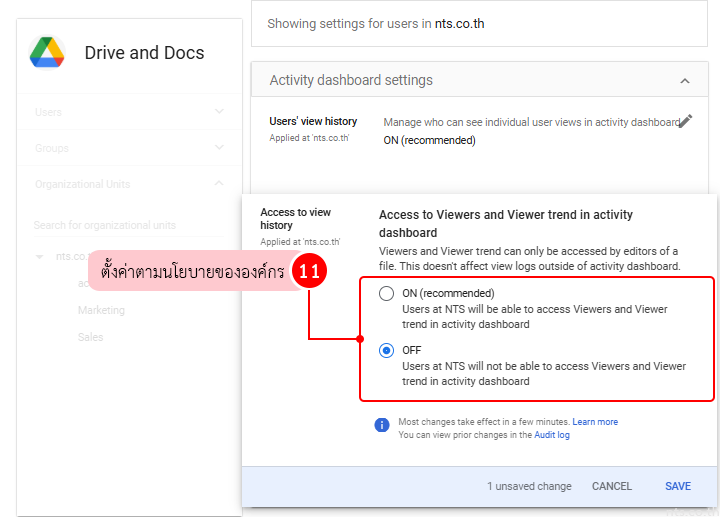
Task: Collapse the Organizational Units section
Action: (x=219, y=184)
